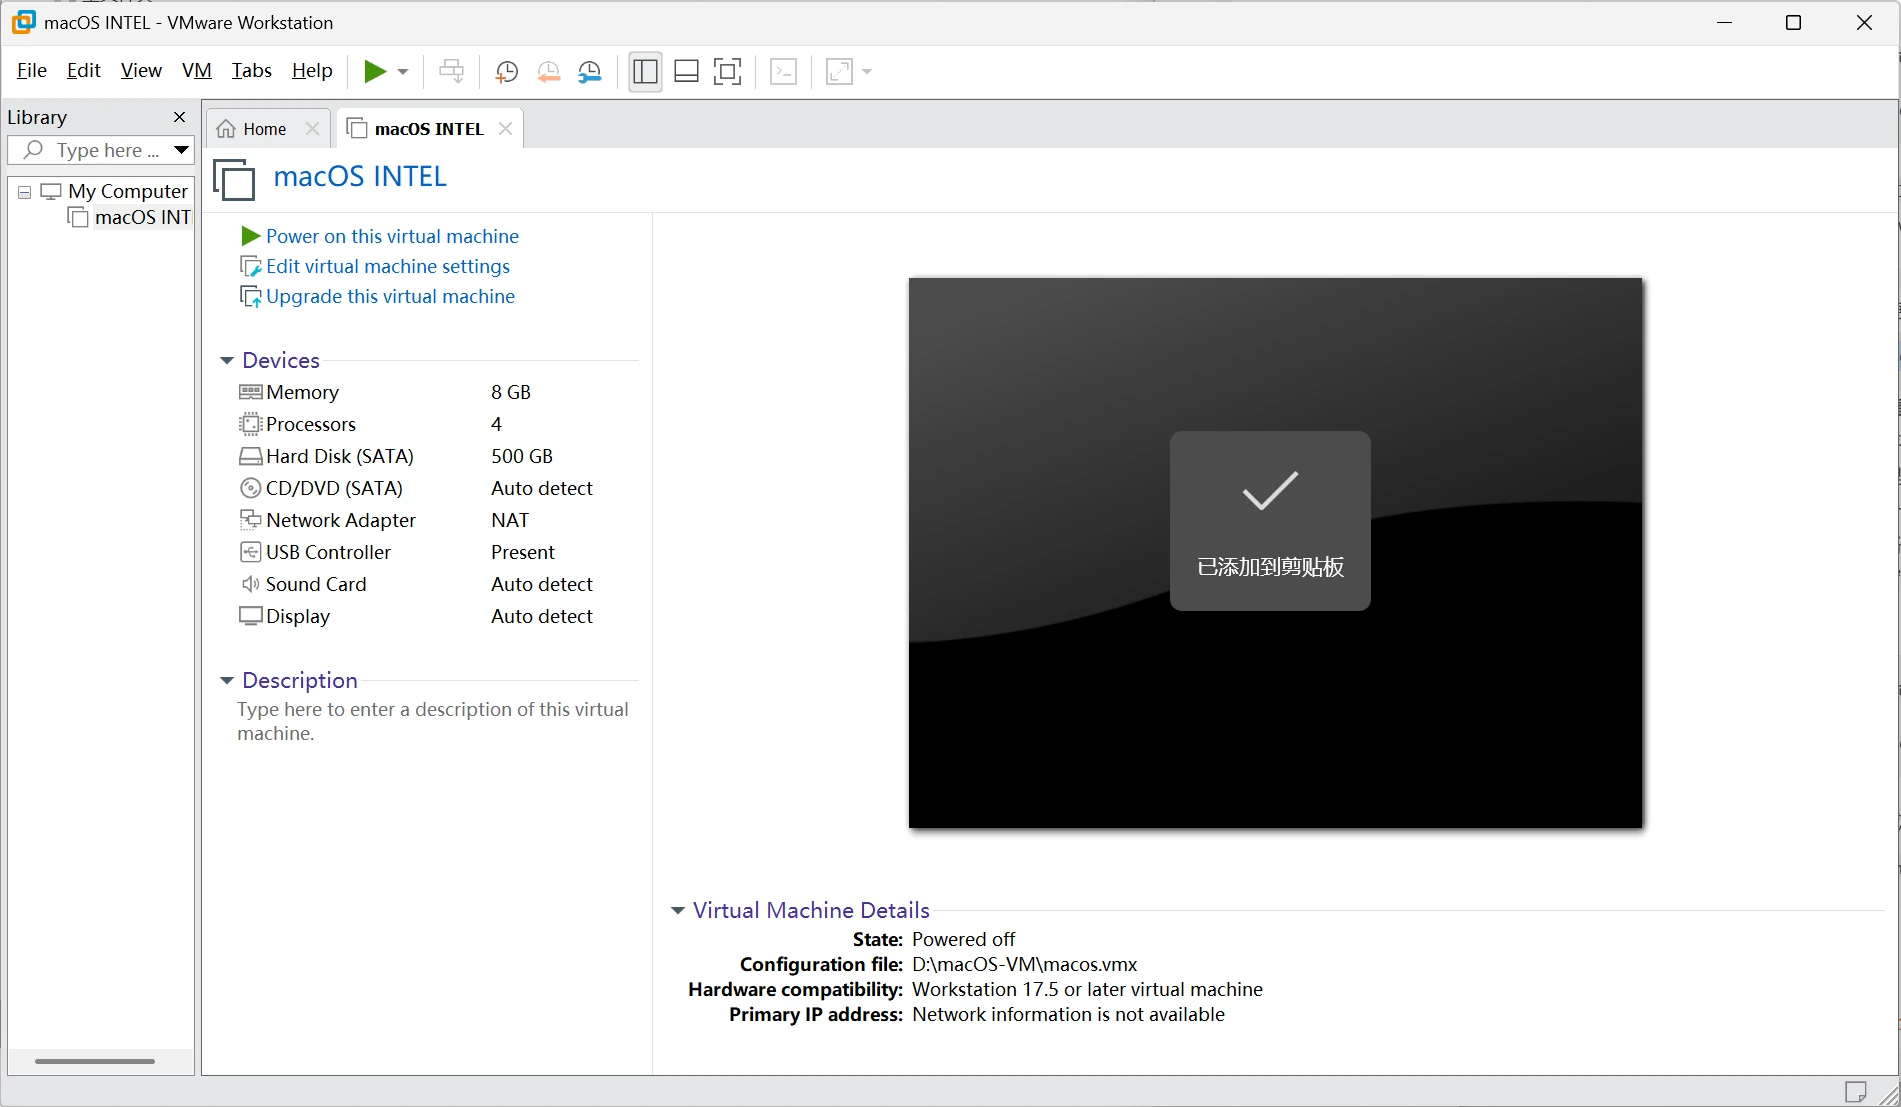The width and height of the screenshot is (1901, 1107).
Task: Collapse Virtual Machine Details section
Action: [678, 910]
